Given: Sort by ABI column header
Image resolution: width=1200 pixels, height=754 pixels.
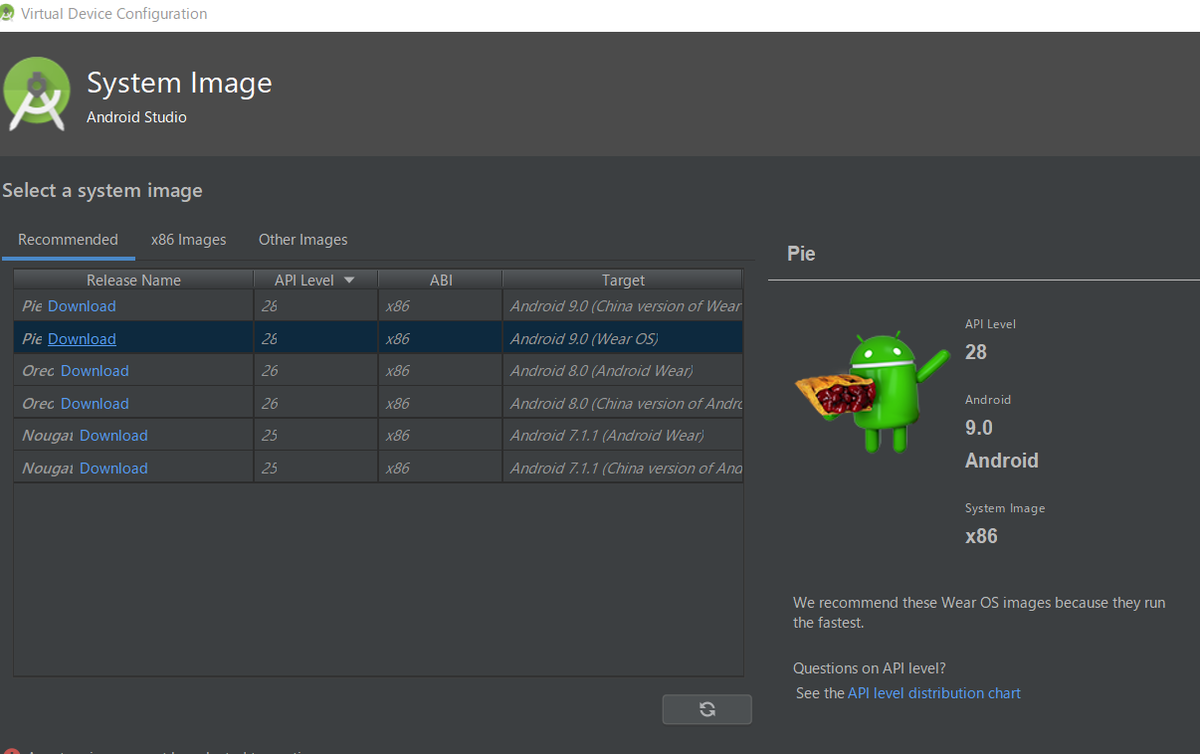Looking at the screenshot, I should [x=441, y=280].
